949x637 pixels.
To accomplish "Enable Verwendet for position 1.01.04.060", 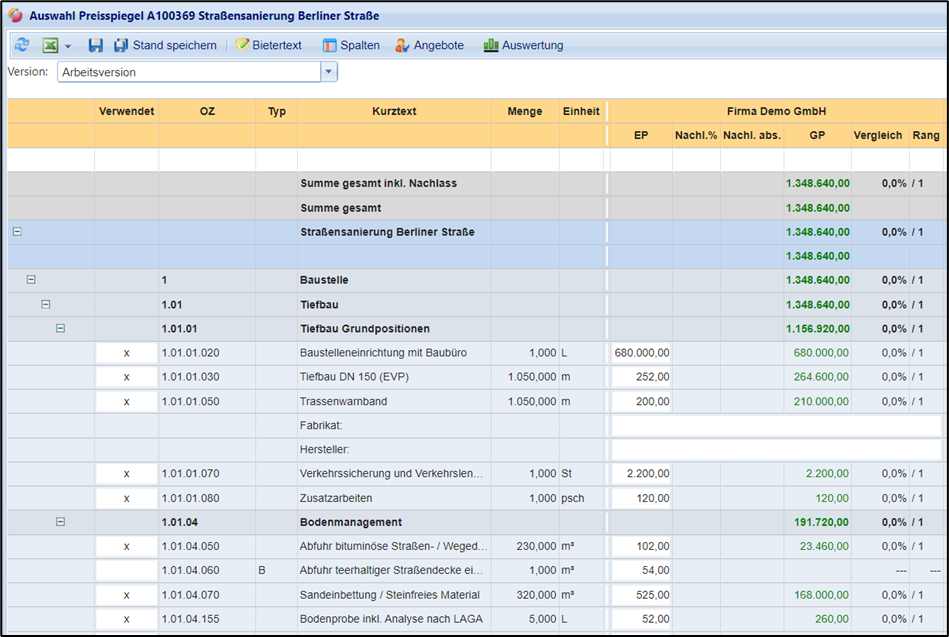I will 126,570.
